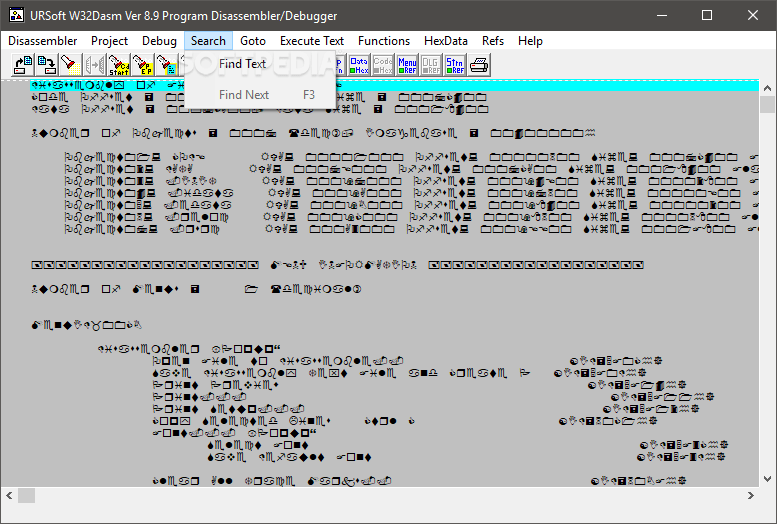Click horizontal scrollbar right arrow

751,495
